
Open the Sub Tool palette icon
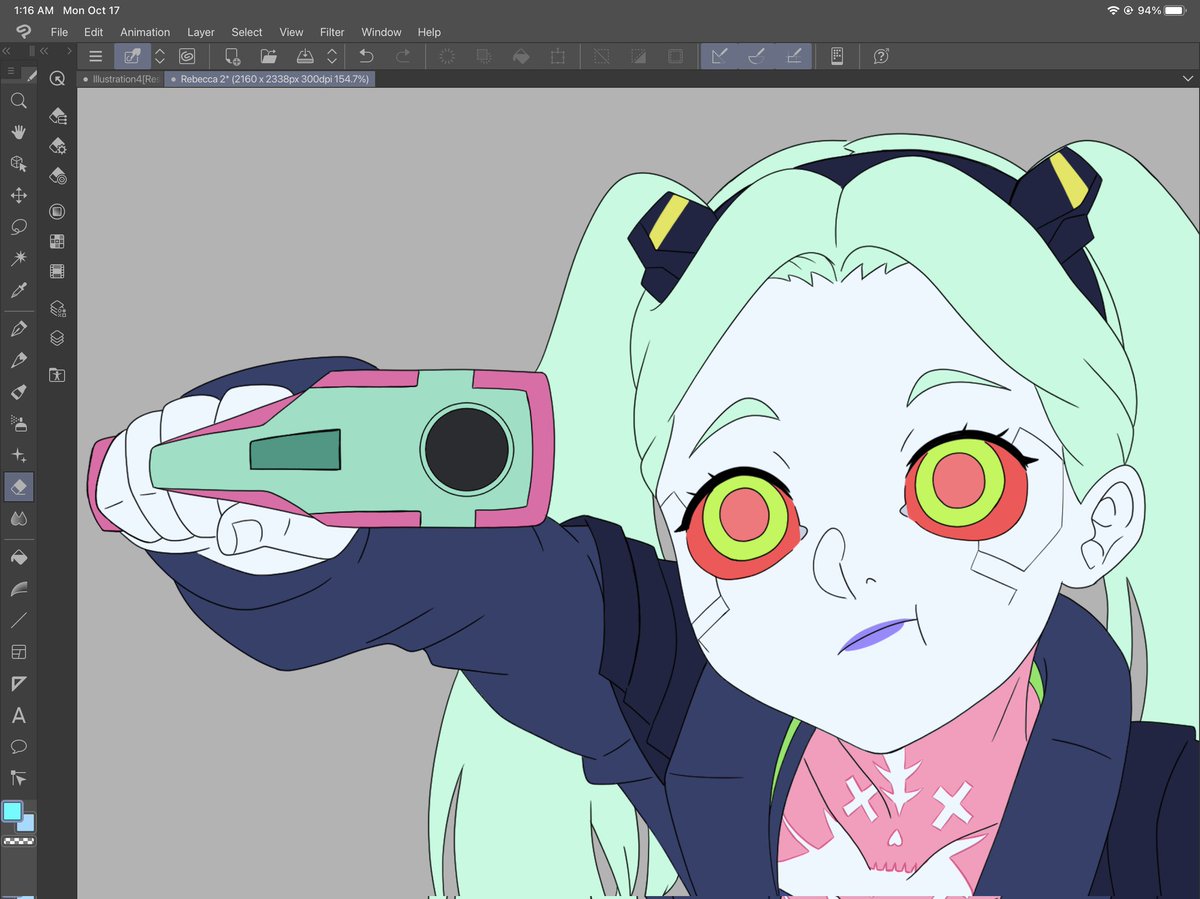pyautogui.click(x=57, y=116)
